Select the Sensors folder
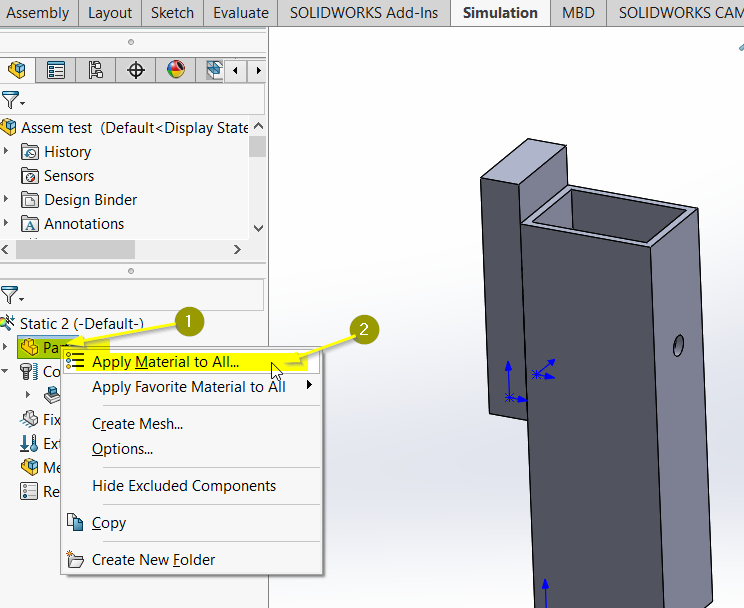 point(57,176)
